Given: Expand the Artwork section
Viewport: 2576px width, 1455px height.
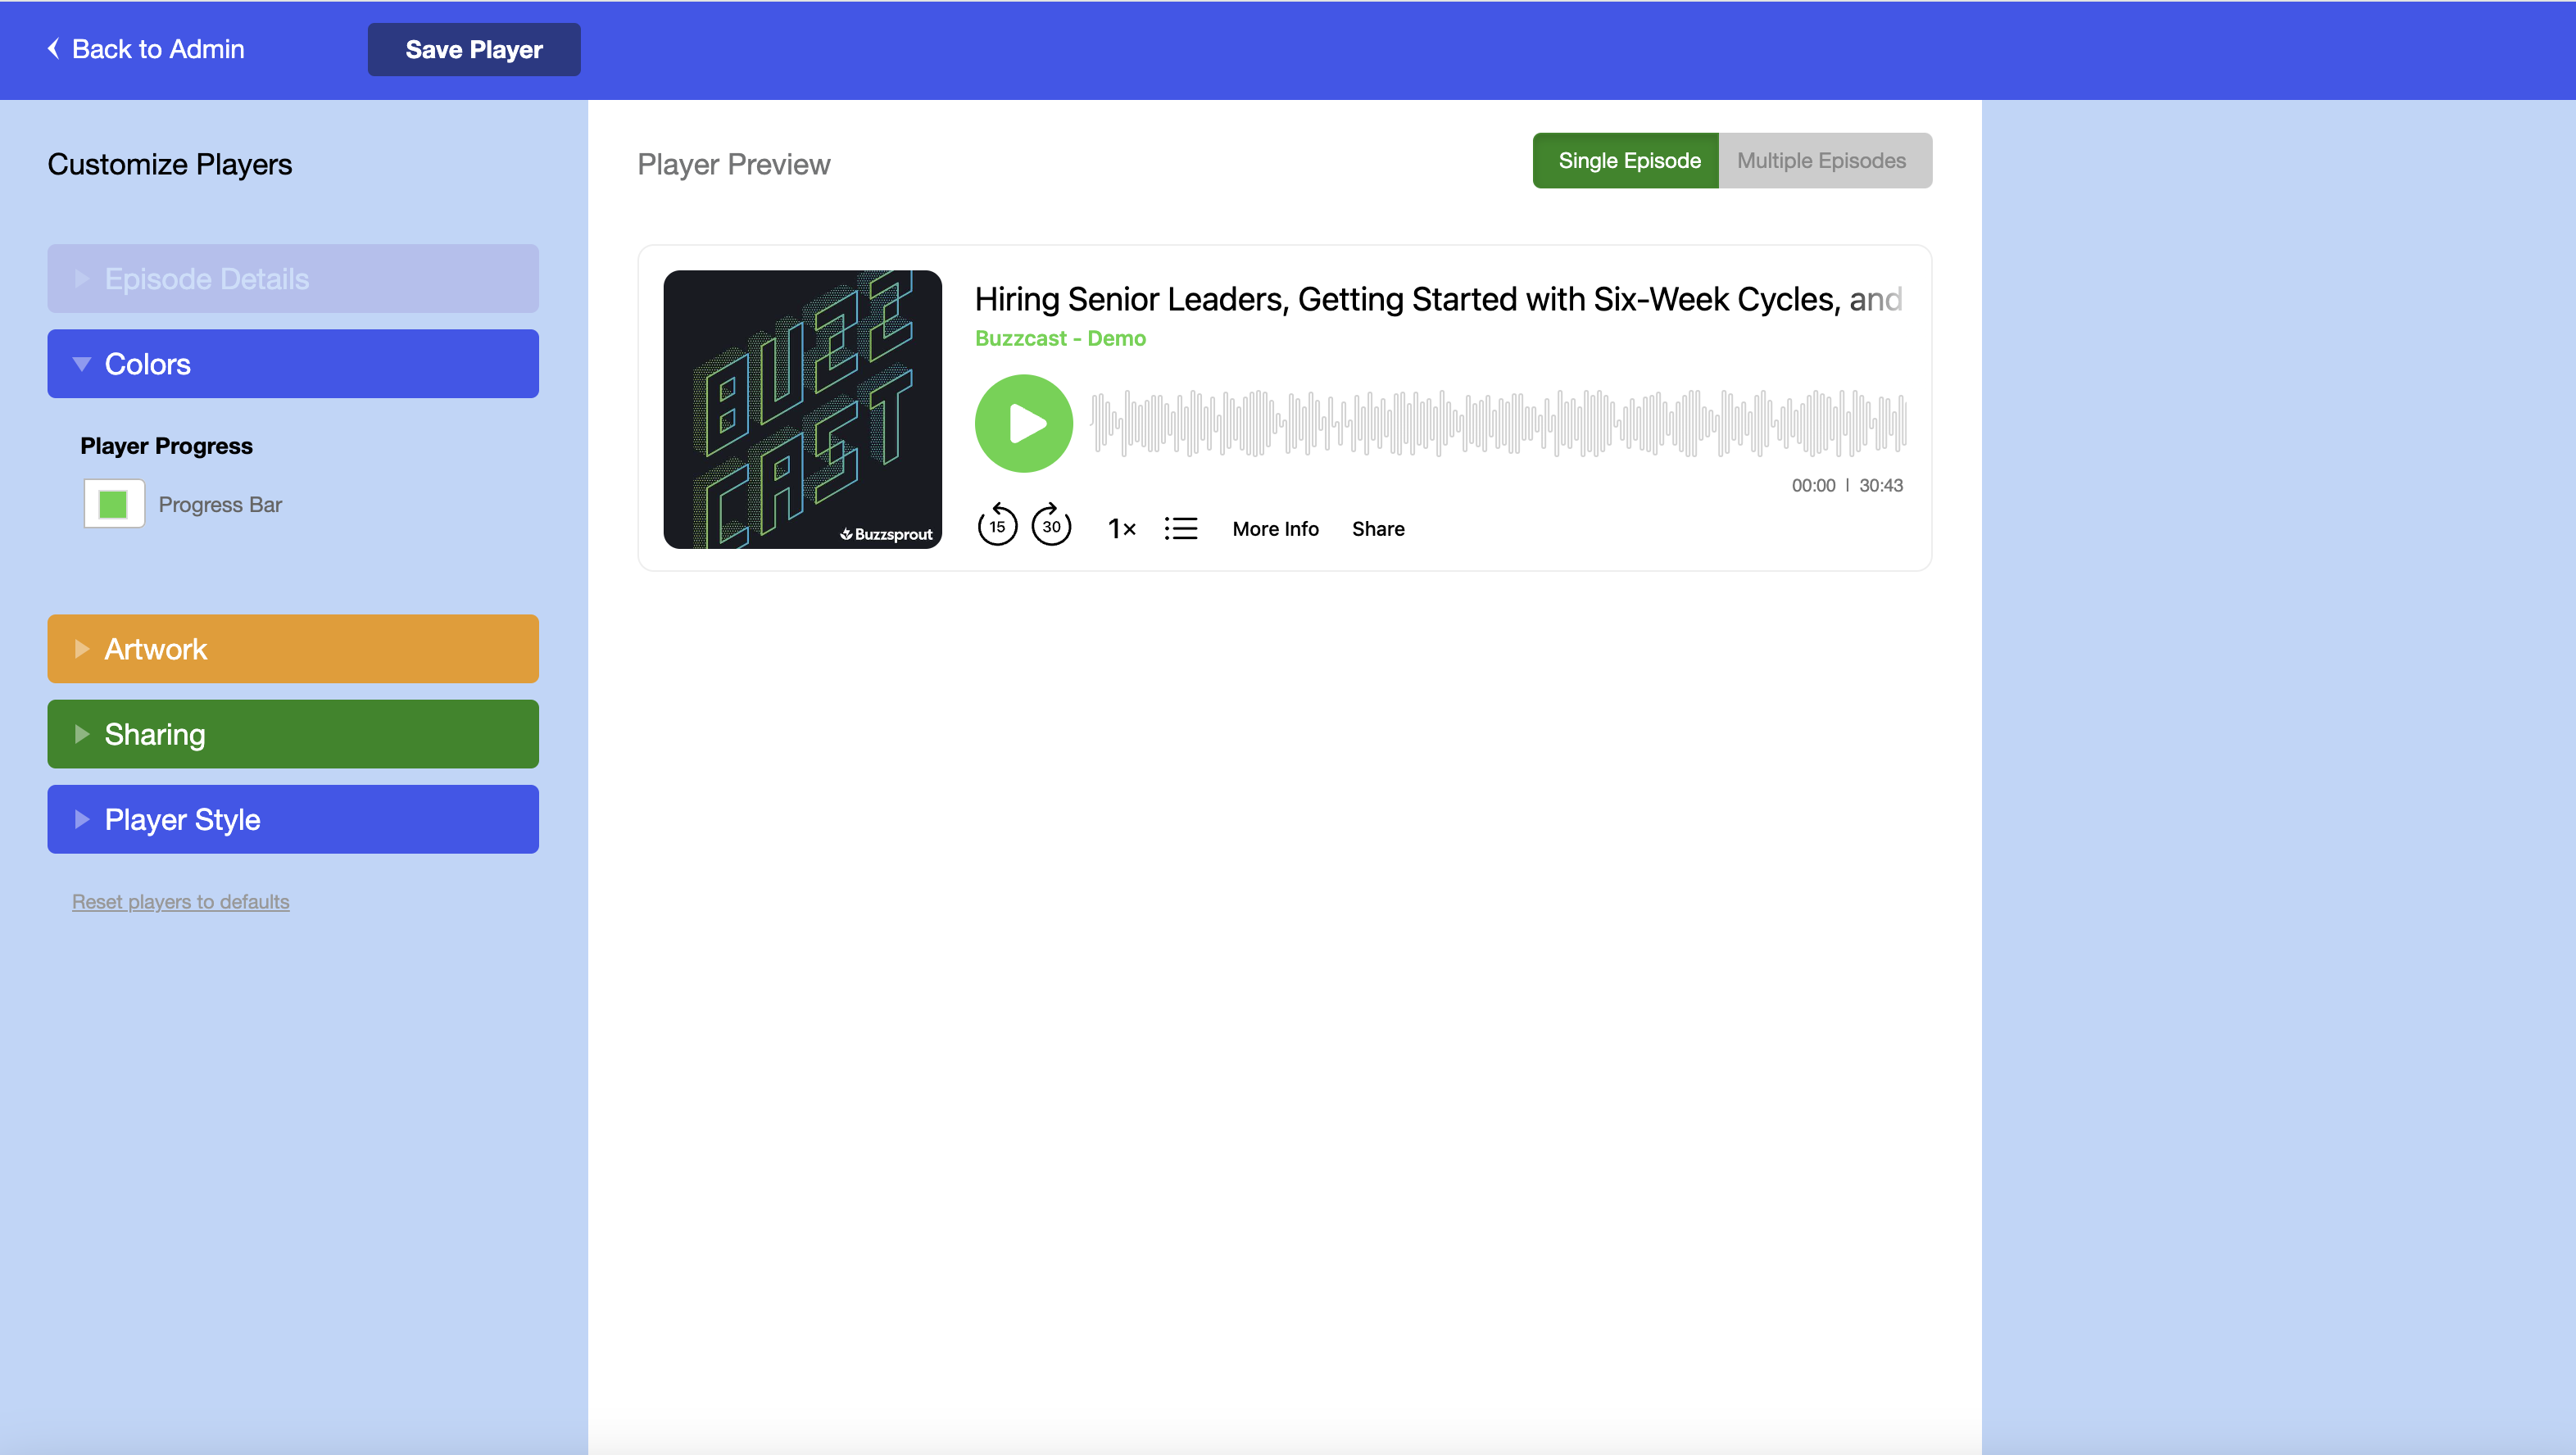Looking at the screenshot, I should [x=293, y=649].
